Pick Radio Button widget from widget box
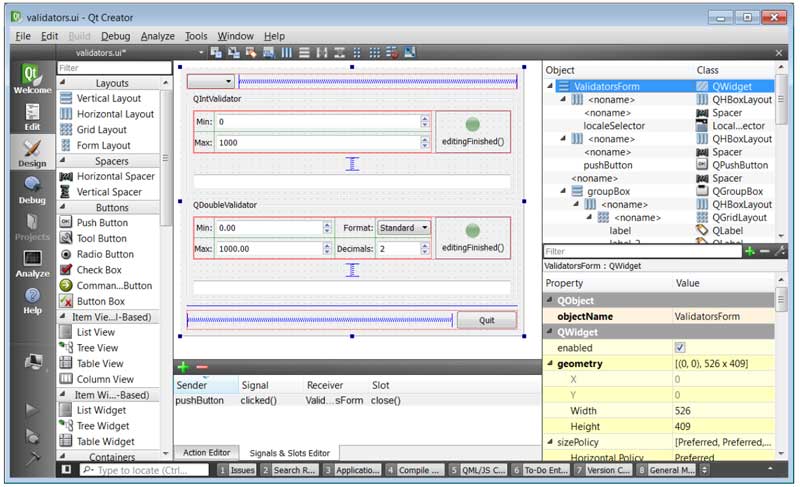800x487 pixels. [105, 254]
